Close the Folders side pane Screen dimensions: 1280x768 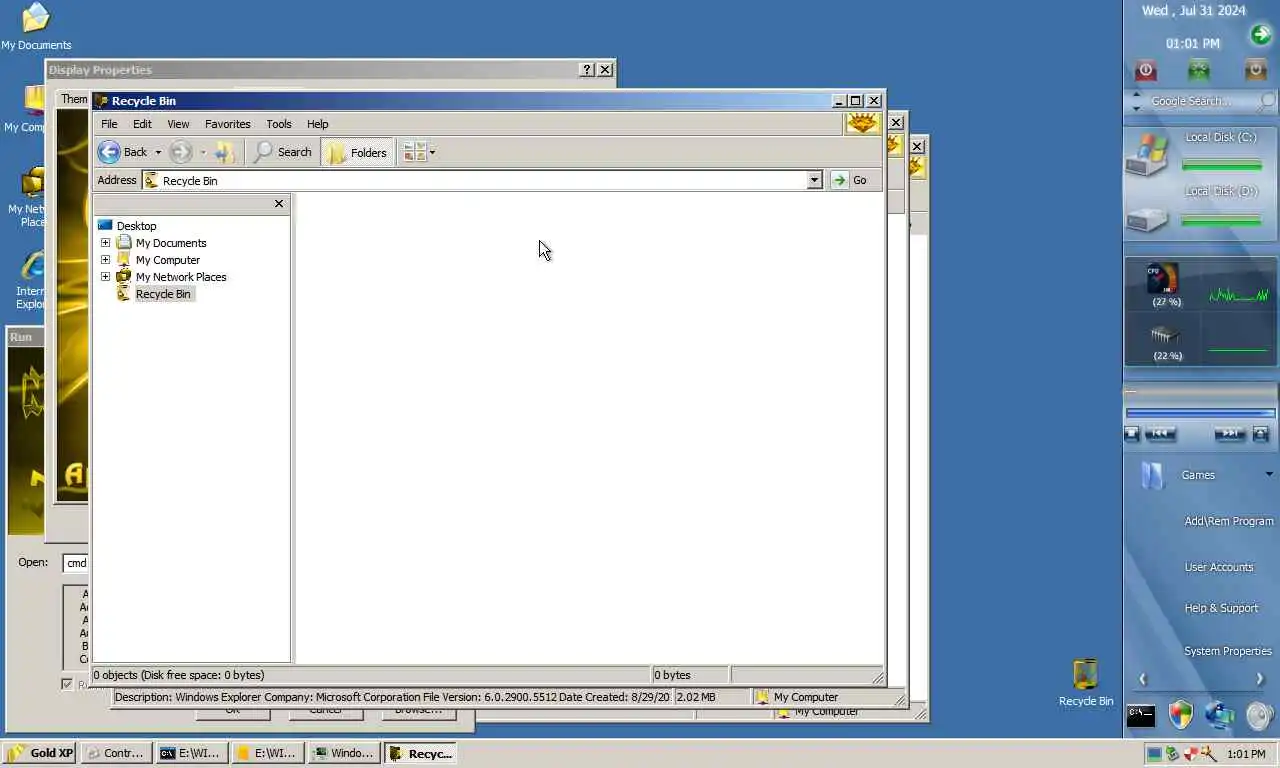pyautogui.click(x=279, y=203)
